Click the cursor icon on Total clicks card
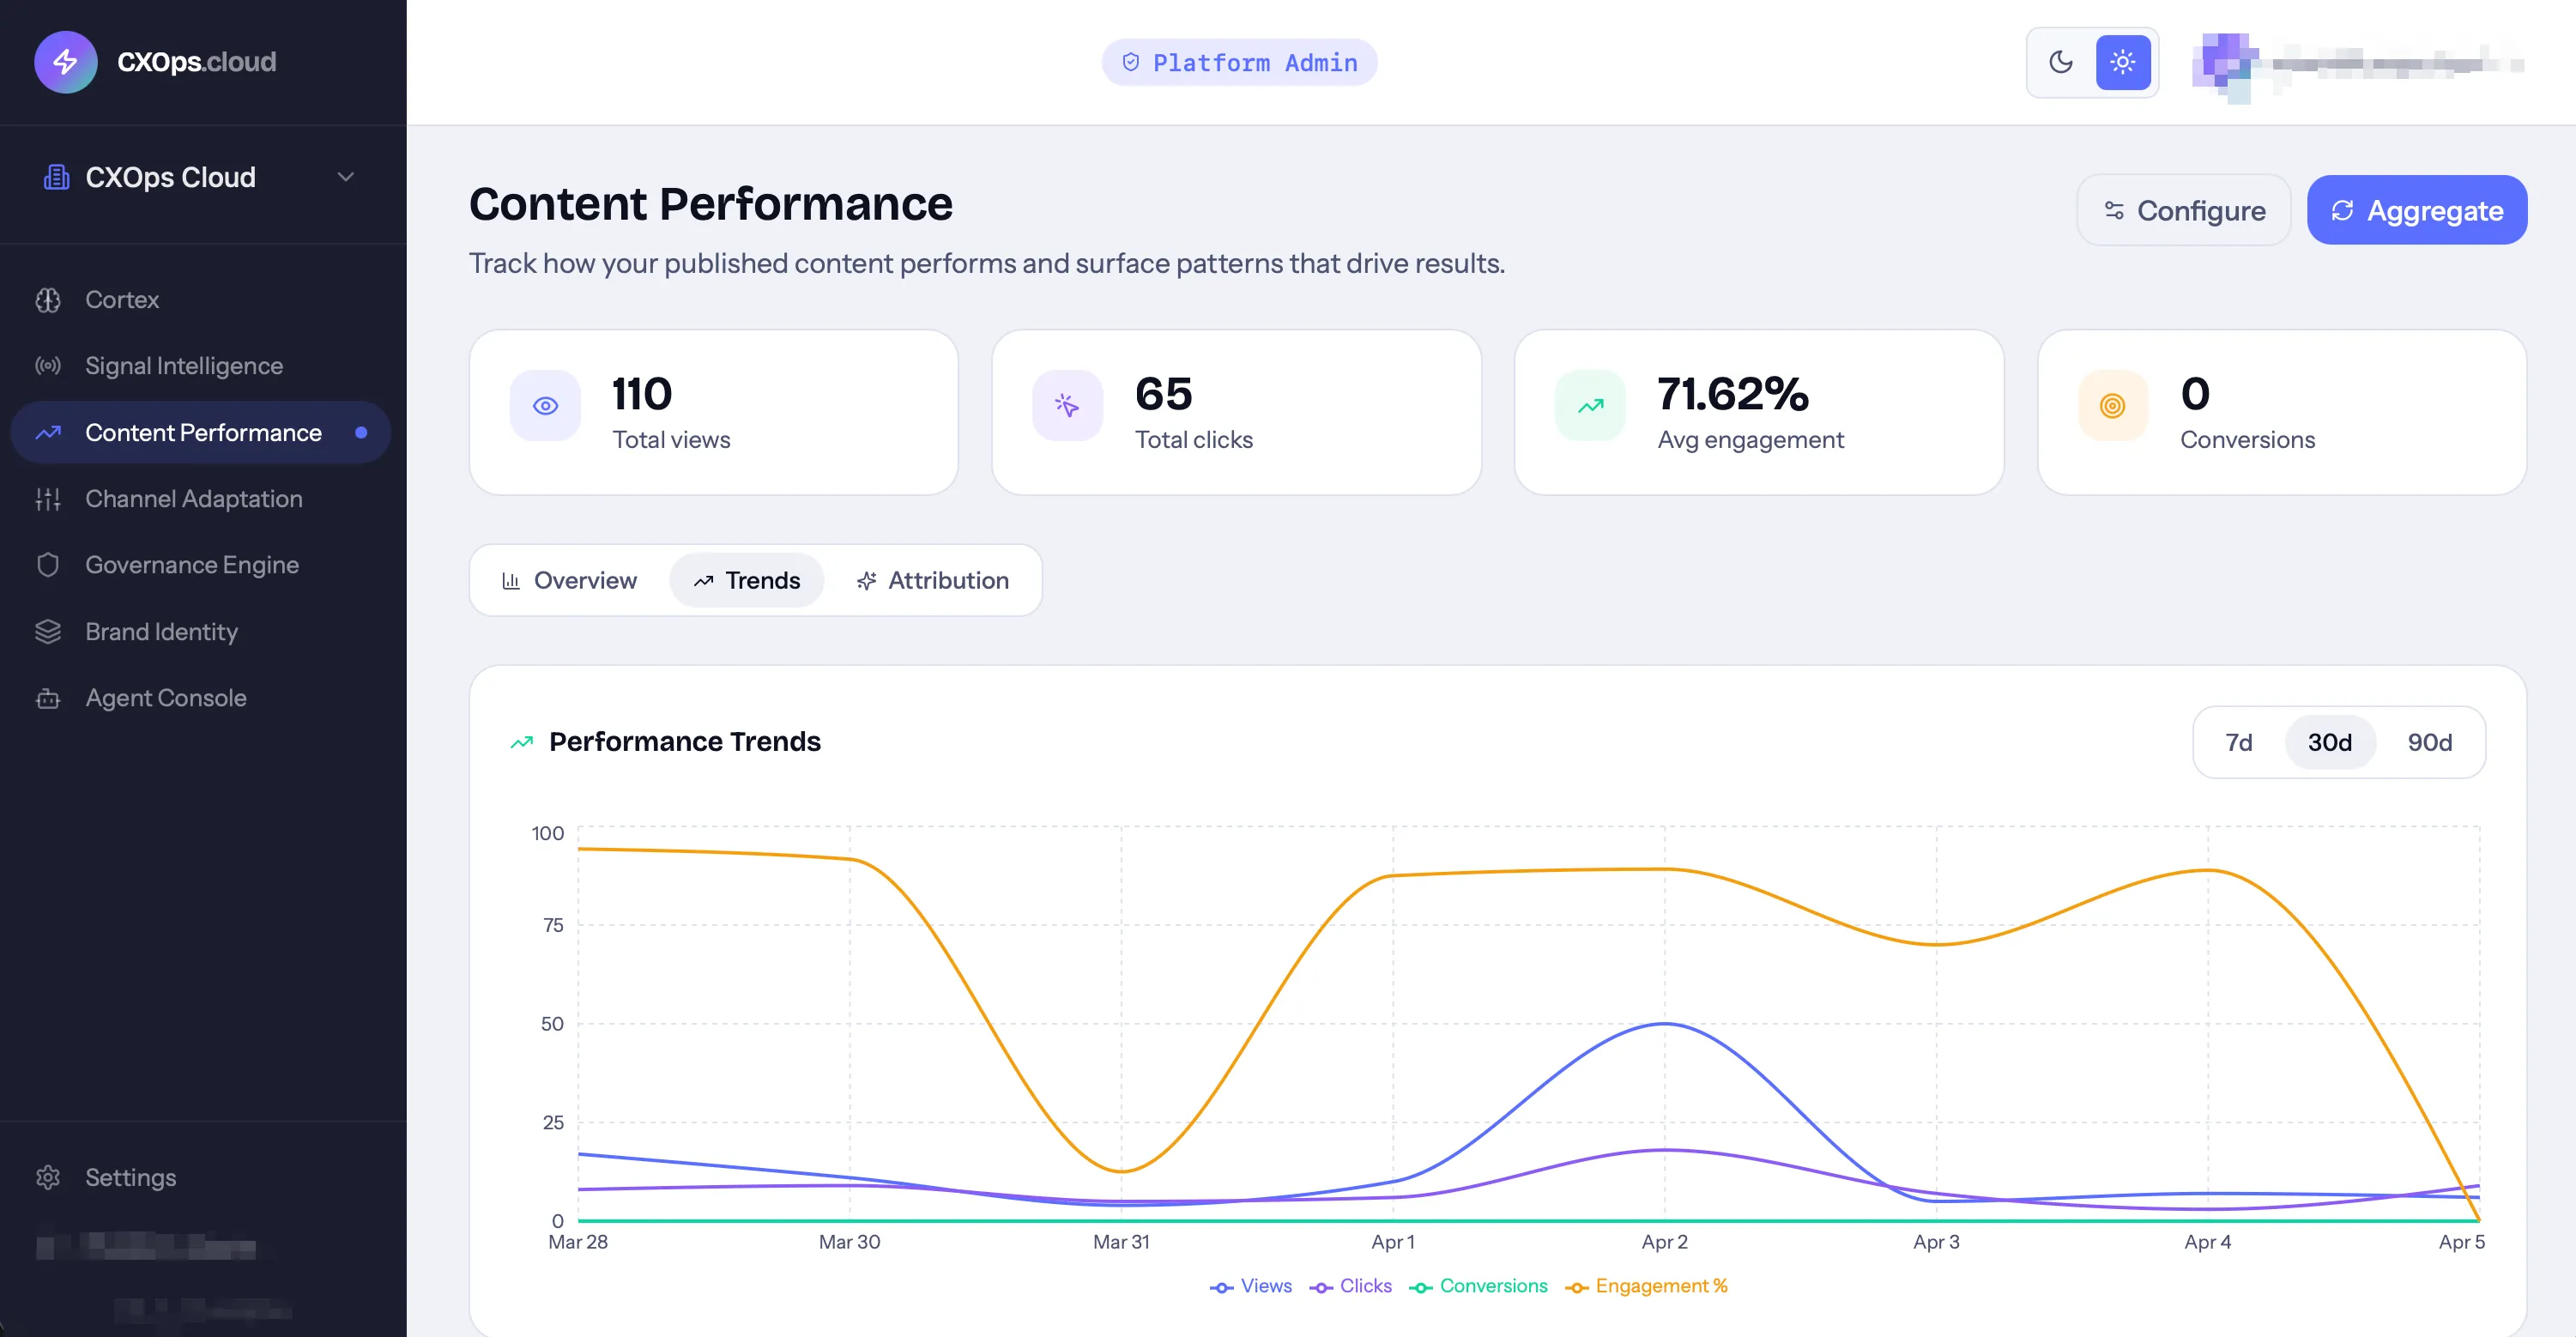Screen dimensions: 2576x1337 pos(1067,406)
